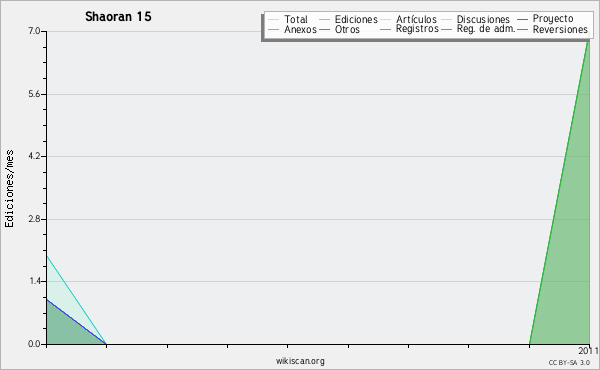Click the green Ediciones legend line swatch
This screenshot has height=370, width=600.
click(324, 19)
